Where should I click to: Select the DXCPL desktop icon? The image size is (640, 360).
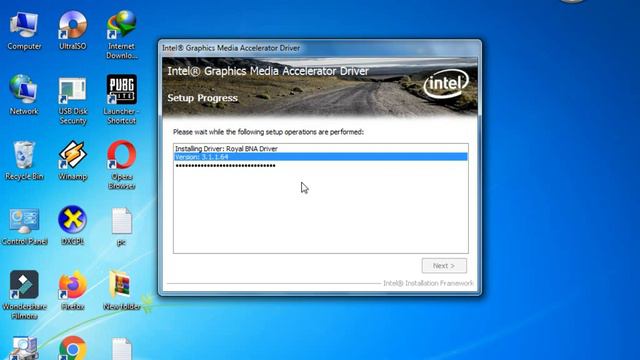[x=73, y=226]
